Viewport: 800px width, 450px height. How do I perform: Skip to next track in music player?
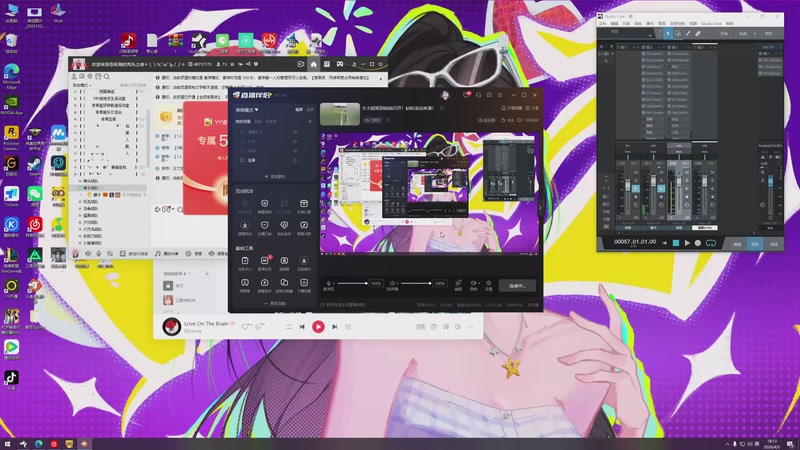tap(335, 327)
